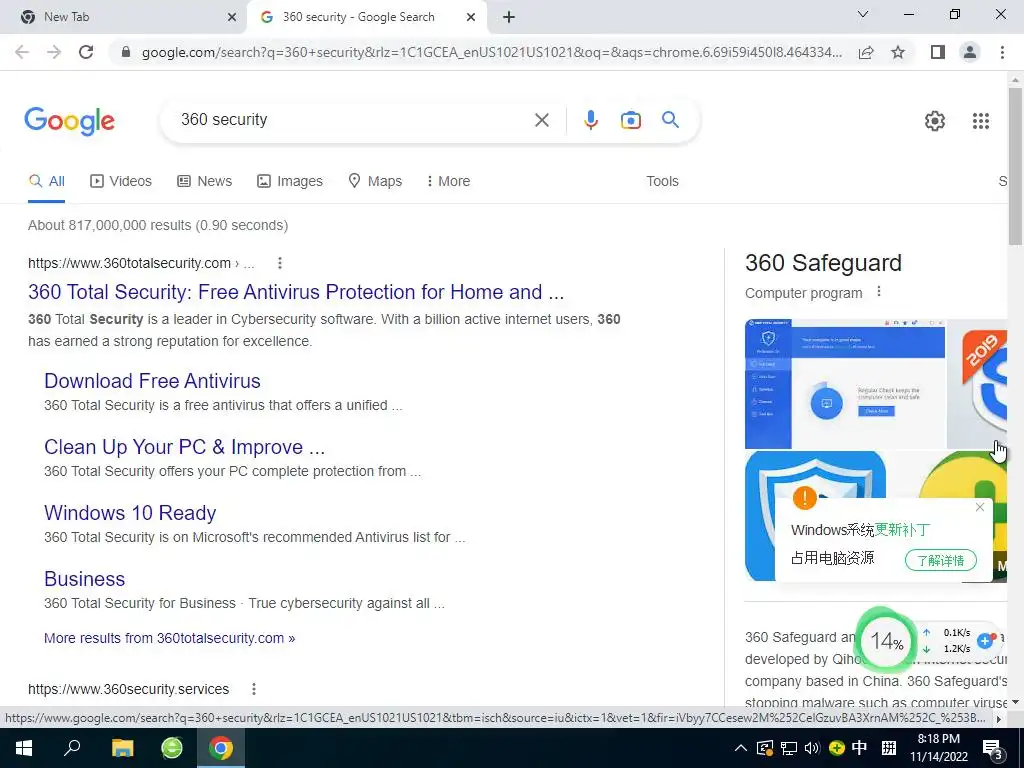Open the Google apps grid

(x=980, y=121)
